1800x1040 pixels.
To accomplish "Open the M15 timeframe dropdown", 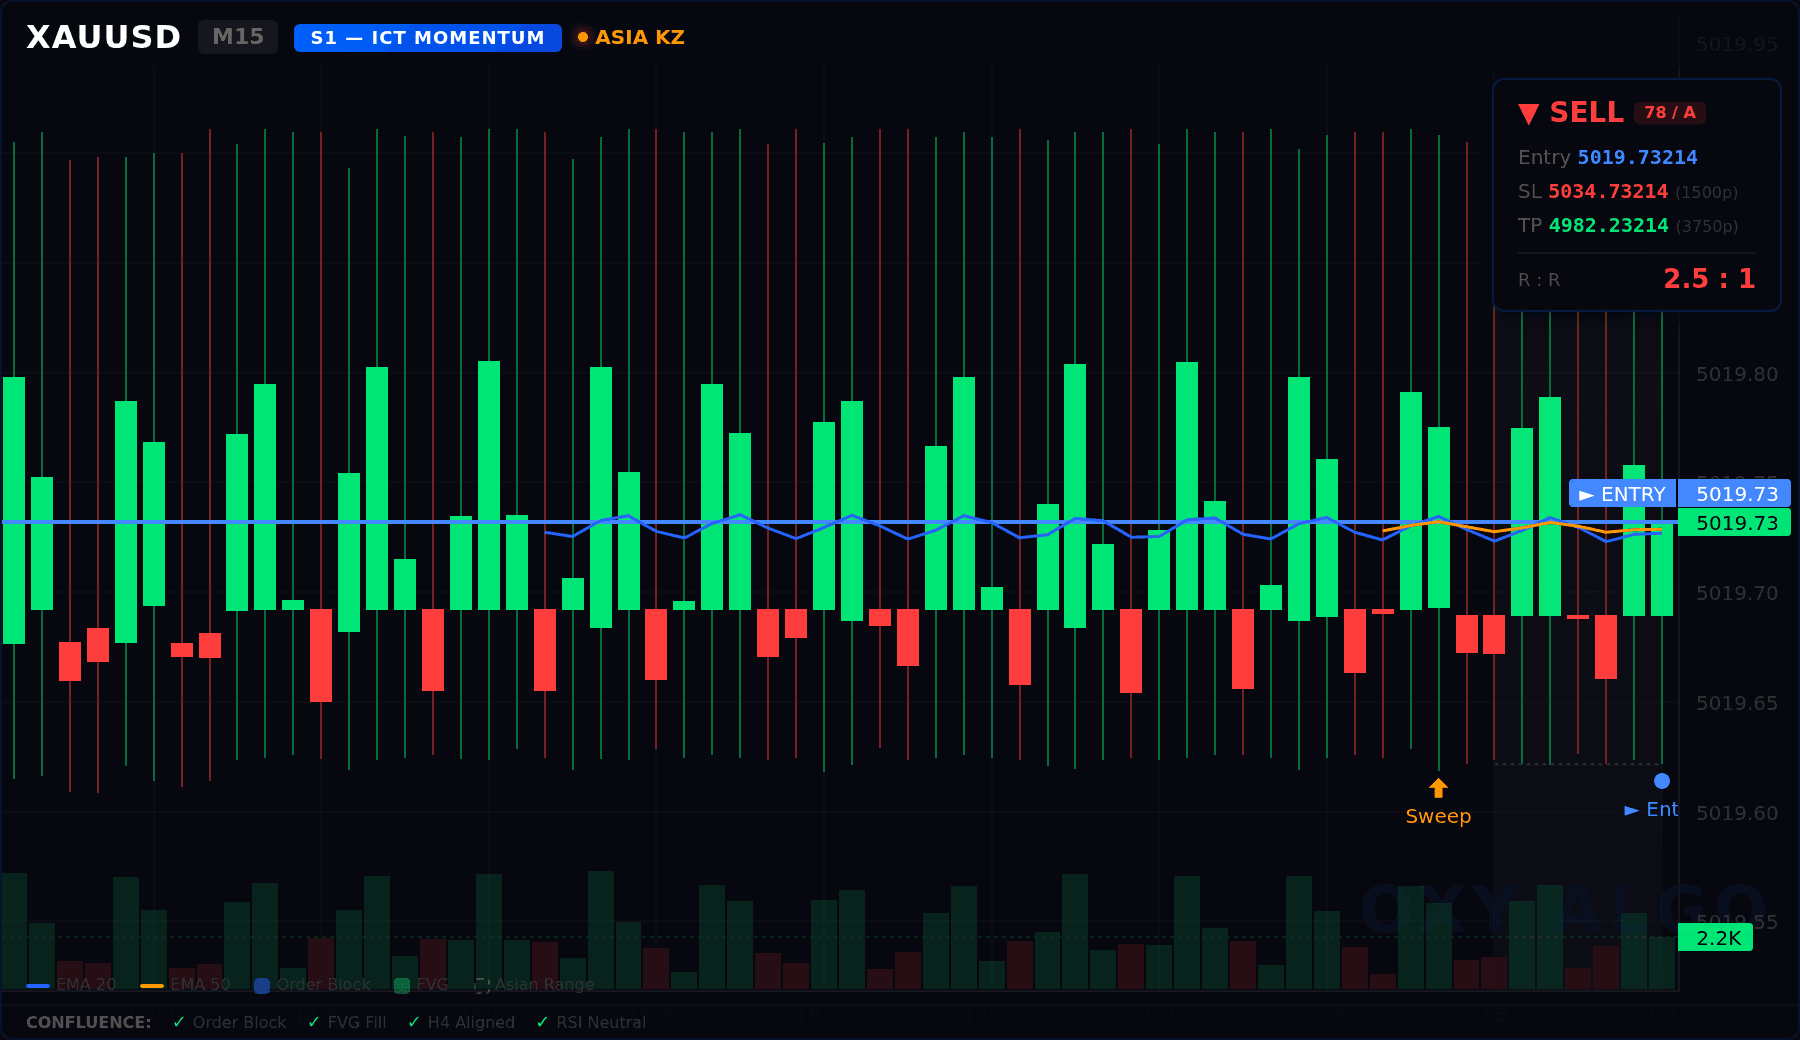I will (x=237, y=36).
